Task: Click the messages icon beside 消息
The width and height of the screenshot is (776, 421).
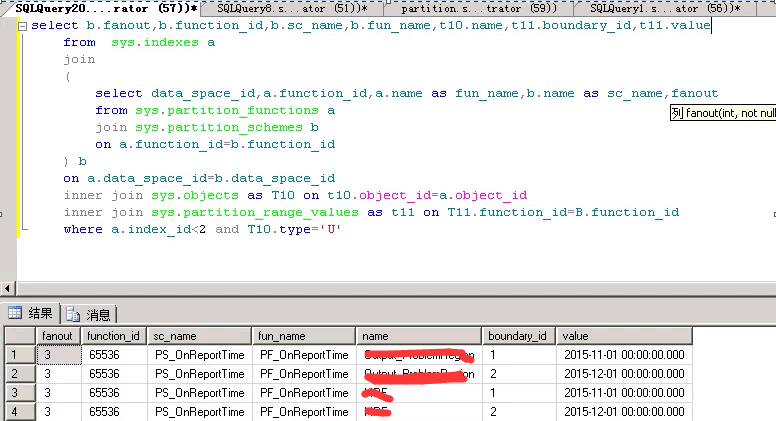Action: click(73, 314)
